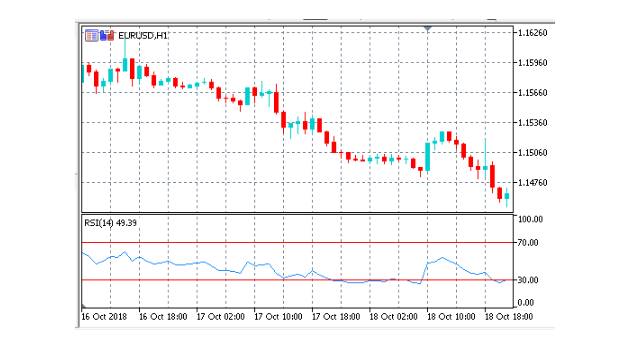640x360 pixels.
Task: Click the EURUSD,H1 chart title label
Action: coord(143,36)
